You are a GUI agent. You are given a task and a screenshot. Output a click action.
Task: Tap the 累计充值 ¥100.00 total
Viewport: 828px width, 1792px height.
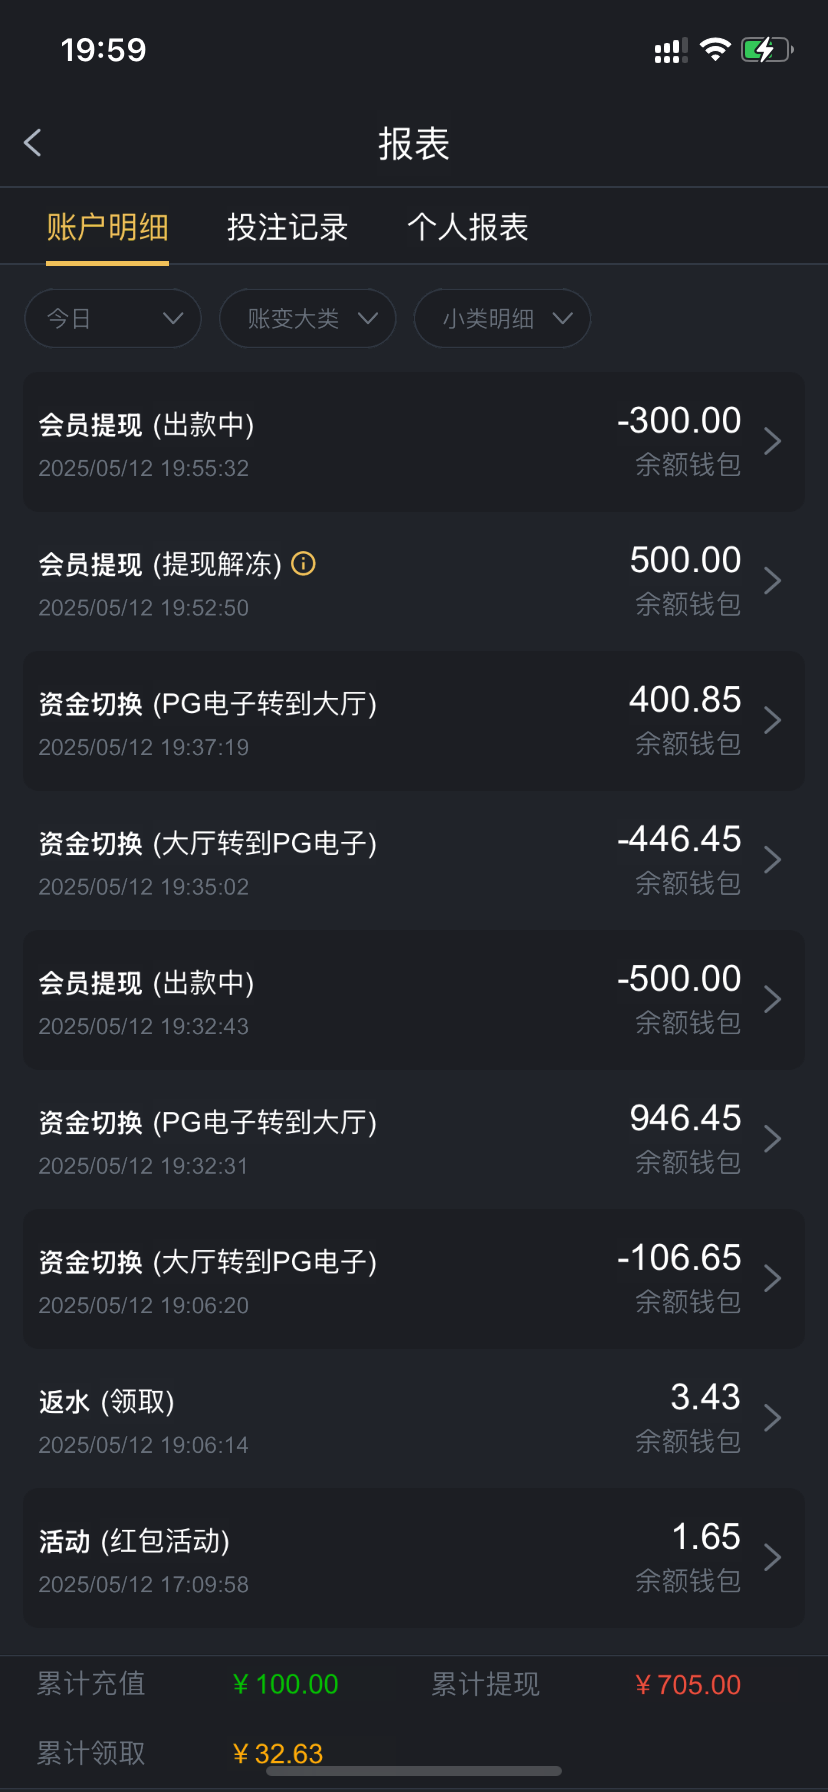click(286, 1685)
